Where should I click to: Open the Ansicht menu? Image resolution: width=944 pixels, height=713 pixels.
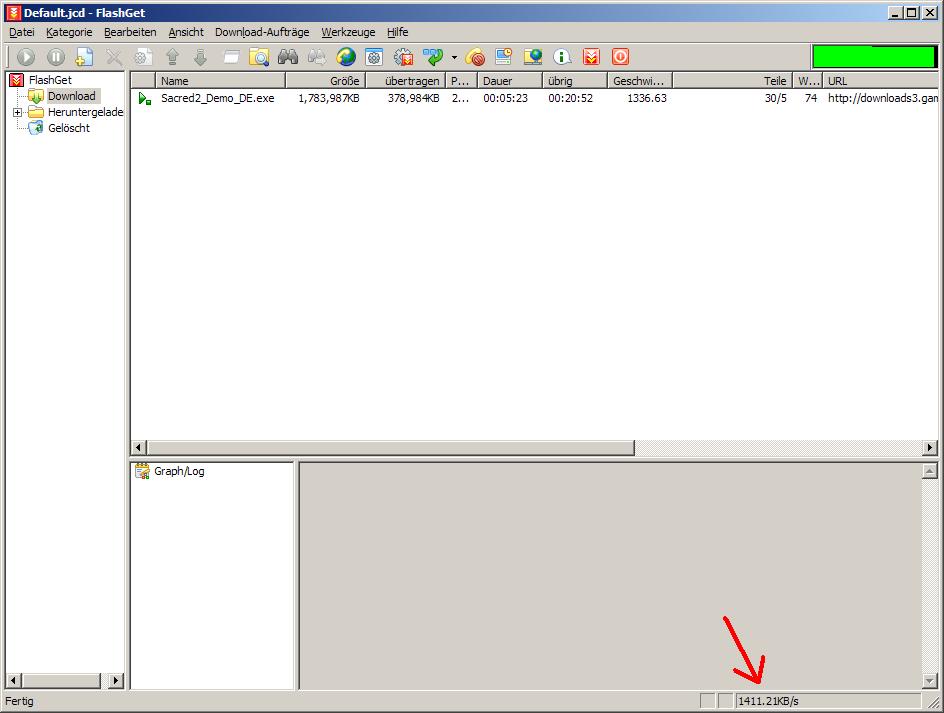click(186, 33)
